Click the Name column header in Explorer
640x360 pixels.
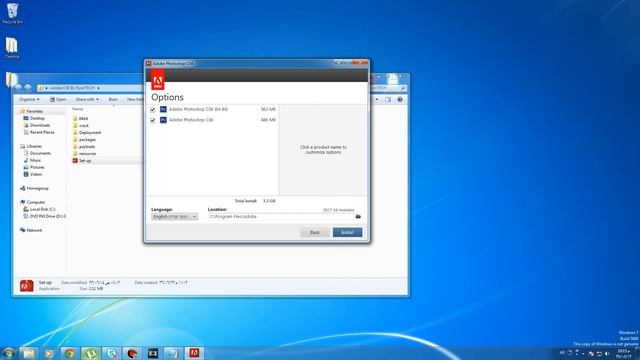(78, 109)
